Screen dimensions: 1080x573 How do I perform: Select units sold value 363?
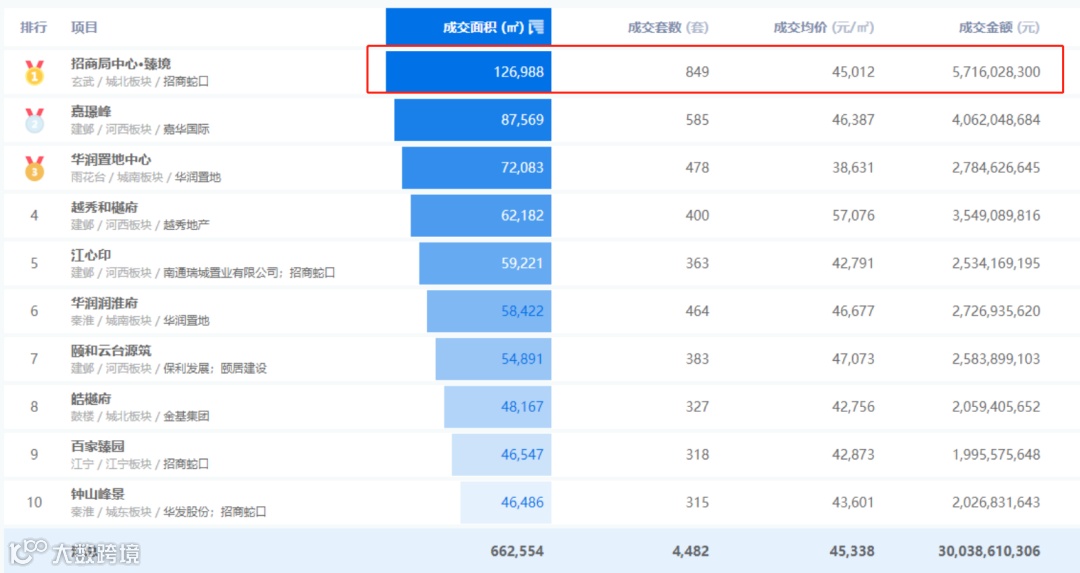tap(697, 263)
